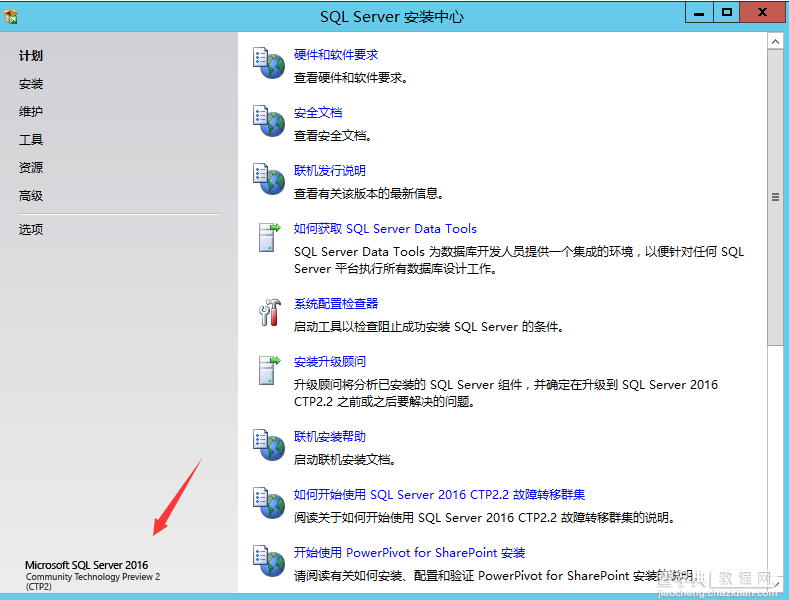Click the globe icon beside 联机安装帮助
Viewport: 789px width, 600px height.
[x=269, y=445]
